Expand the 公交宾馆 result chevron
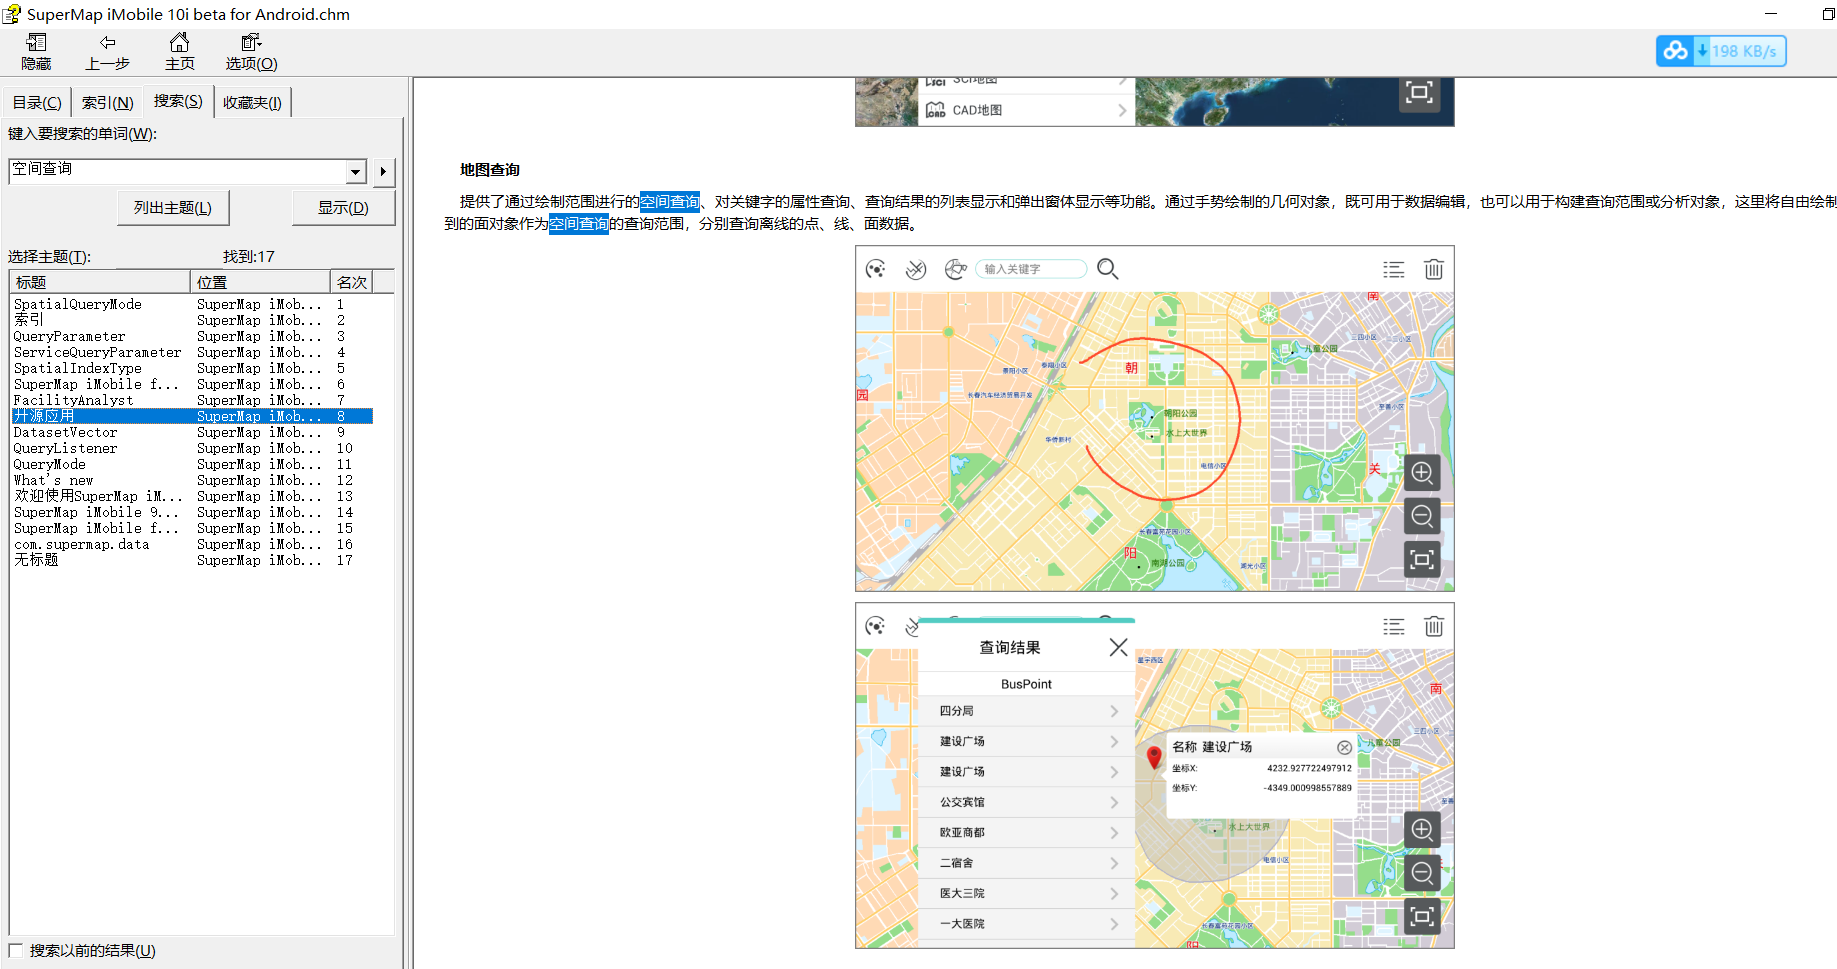Viewport: 1837px width, 969px height. point(1114,802)
